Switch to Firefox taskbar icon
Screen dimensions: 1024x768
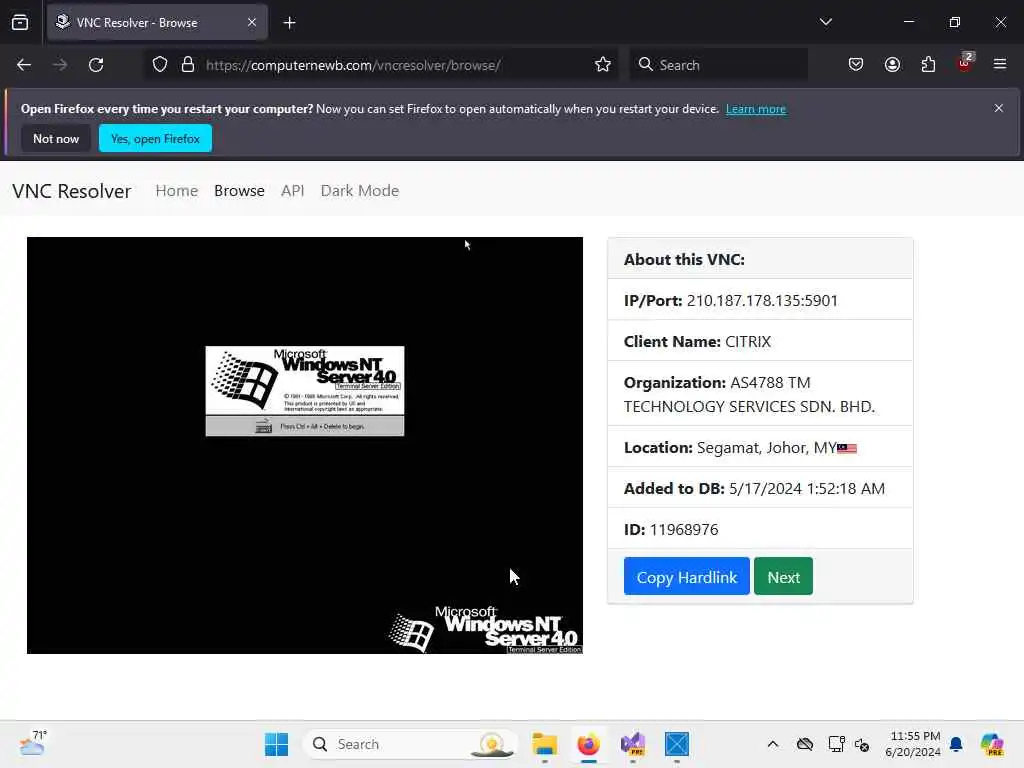588,744
